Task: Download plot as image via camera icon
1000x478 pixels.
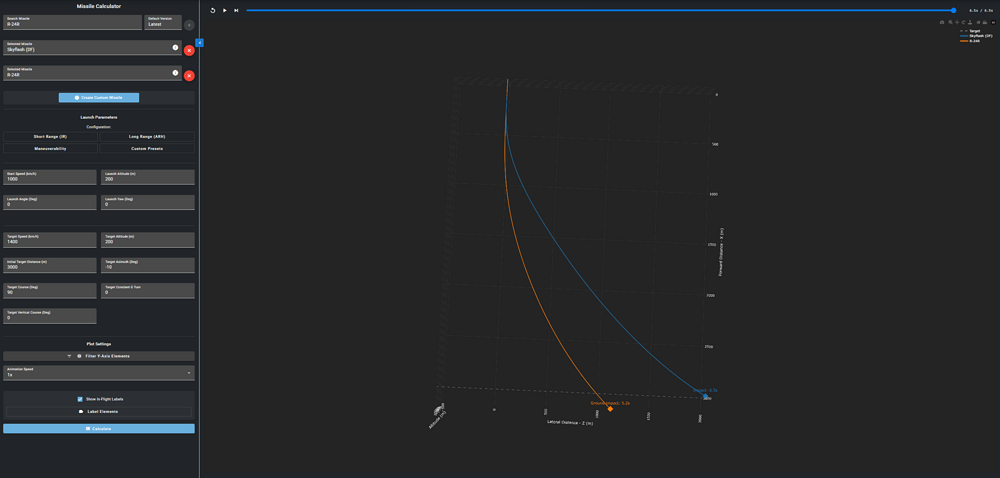Action: [x=942, y=22]
